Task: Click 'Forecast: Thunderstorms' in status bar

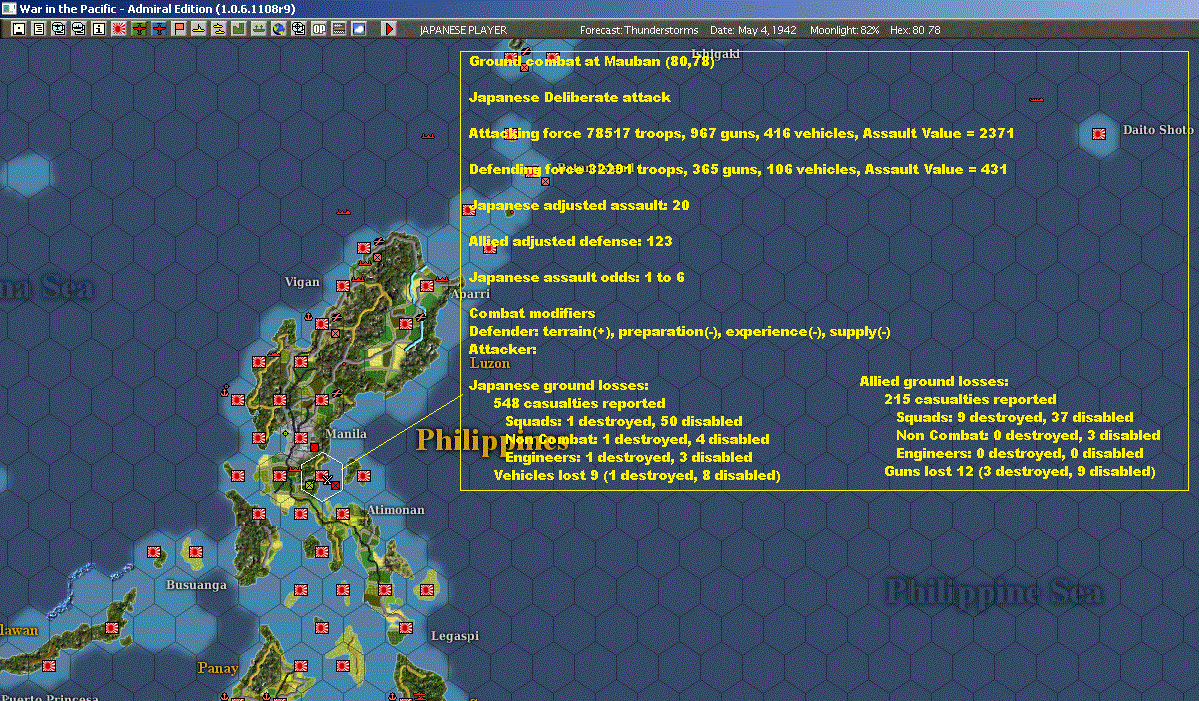Action: (639, 30)
